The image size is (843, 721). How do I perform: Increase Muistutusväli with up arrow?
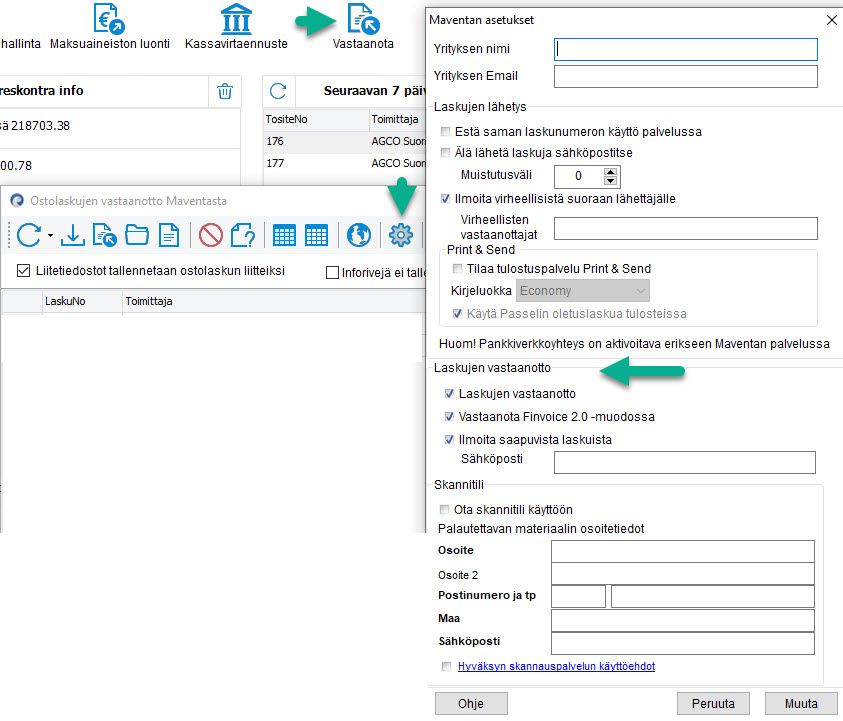click(x=610, y=172)
